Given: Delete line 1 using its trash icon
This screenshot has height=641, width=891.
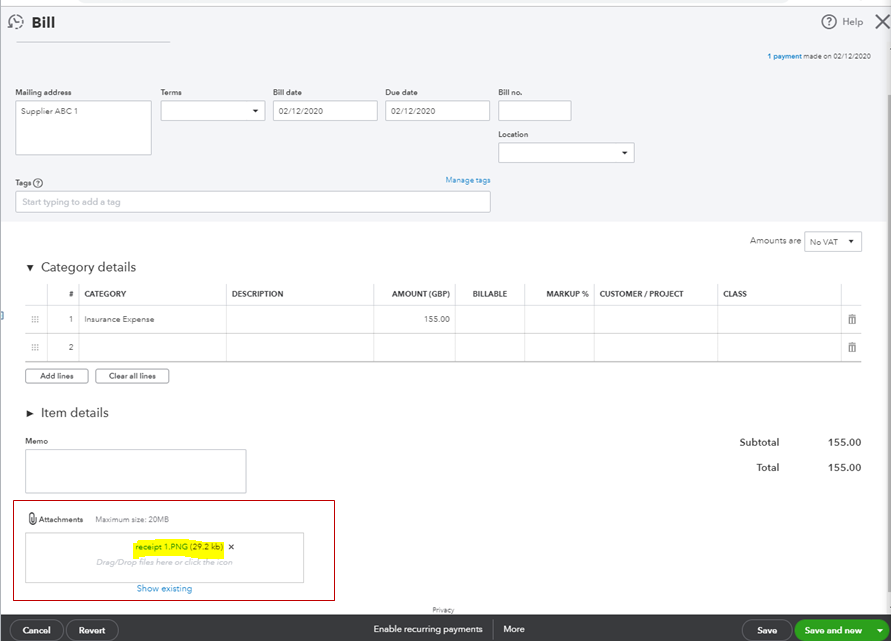Looking at the screenshot, I should point(851,318).
